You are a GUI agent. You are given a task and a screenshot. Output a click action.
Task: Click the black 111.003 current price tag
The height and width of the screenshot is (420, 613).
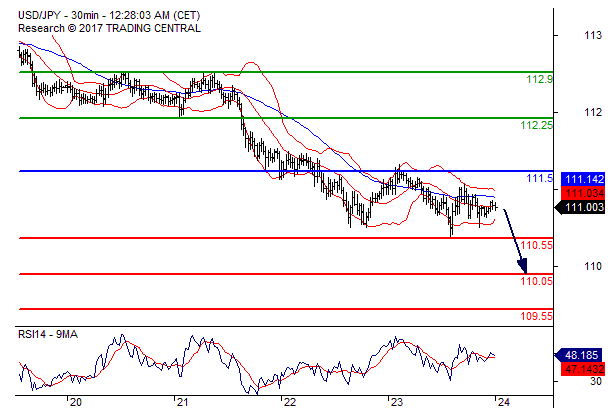[x=580, y=207]
